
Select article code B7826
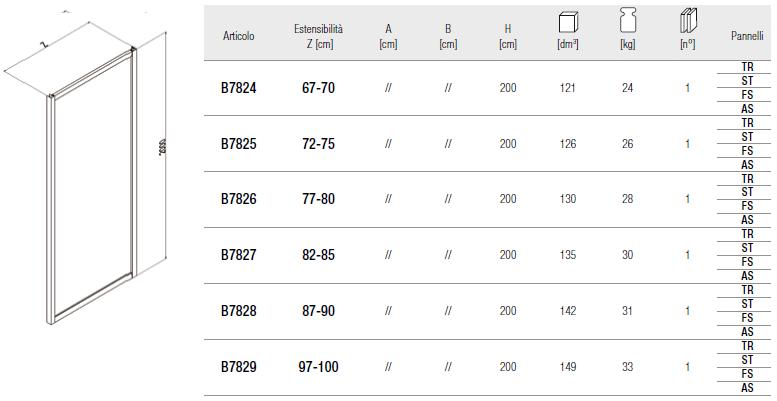pos(238,199)
